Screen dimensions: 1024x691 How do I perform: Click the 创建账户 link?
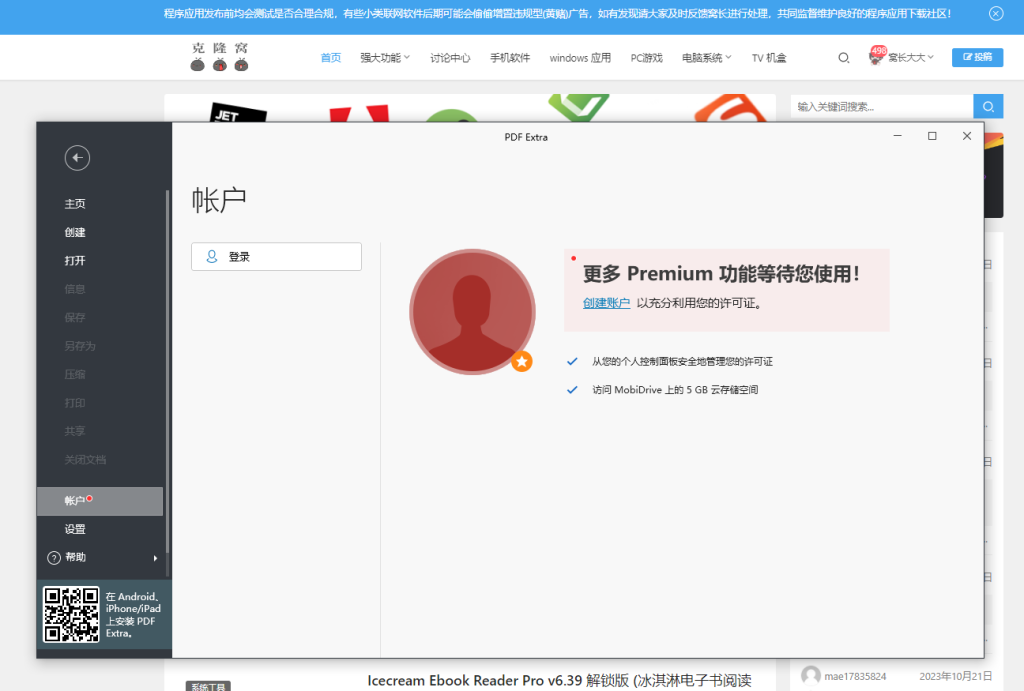(606, 303)
